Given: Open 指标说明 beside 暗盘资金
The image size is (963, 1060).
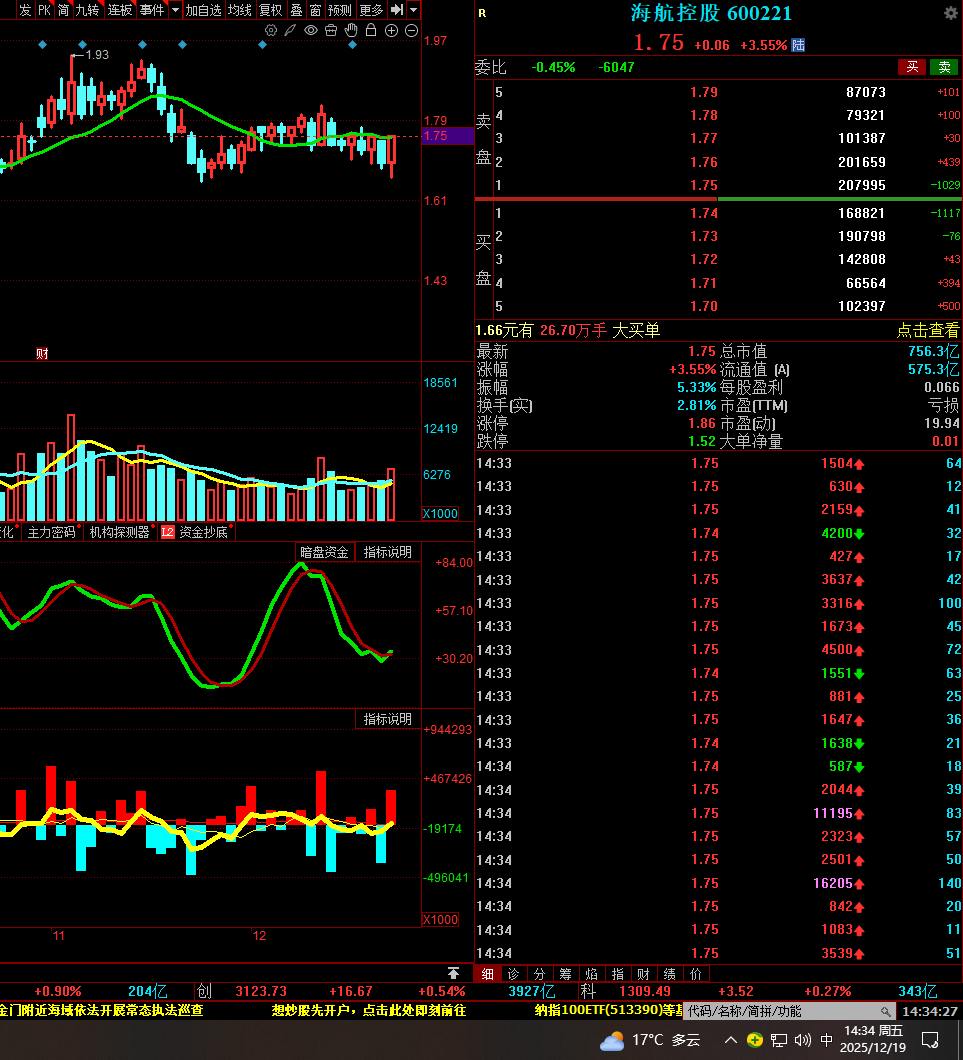Looking at the screenshot, I should click(x=388, y=552).
